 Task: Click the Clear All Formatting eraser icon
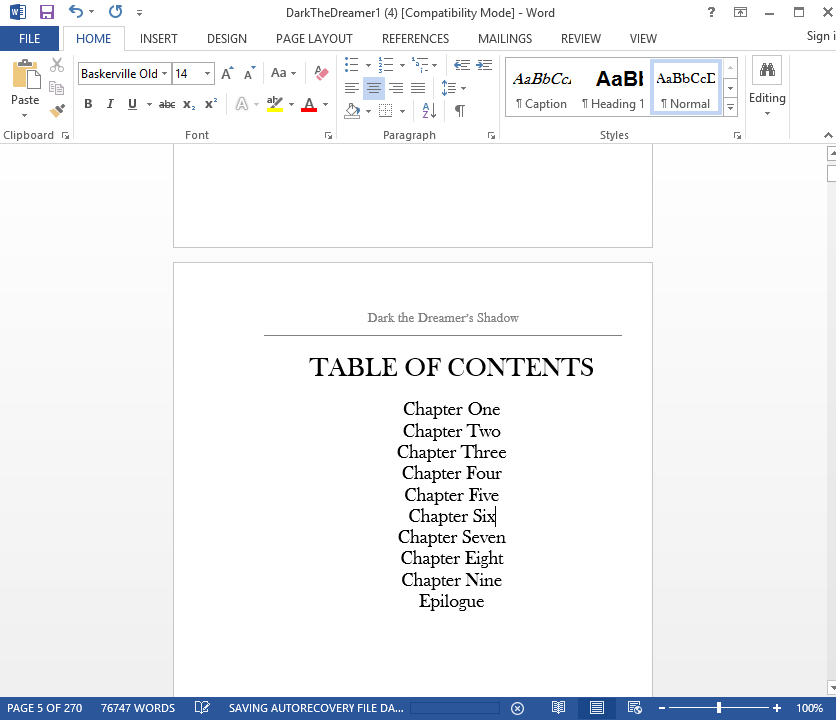tap(321, 73)
